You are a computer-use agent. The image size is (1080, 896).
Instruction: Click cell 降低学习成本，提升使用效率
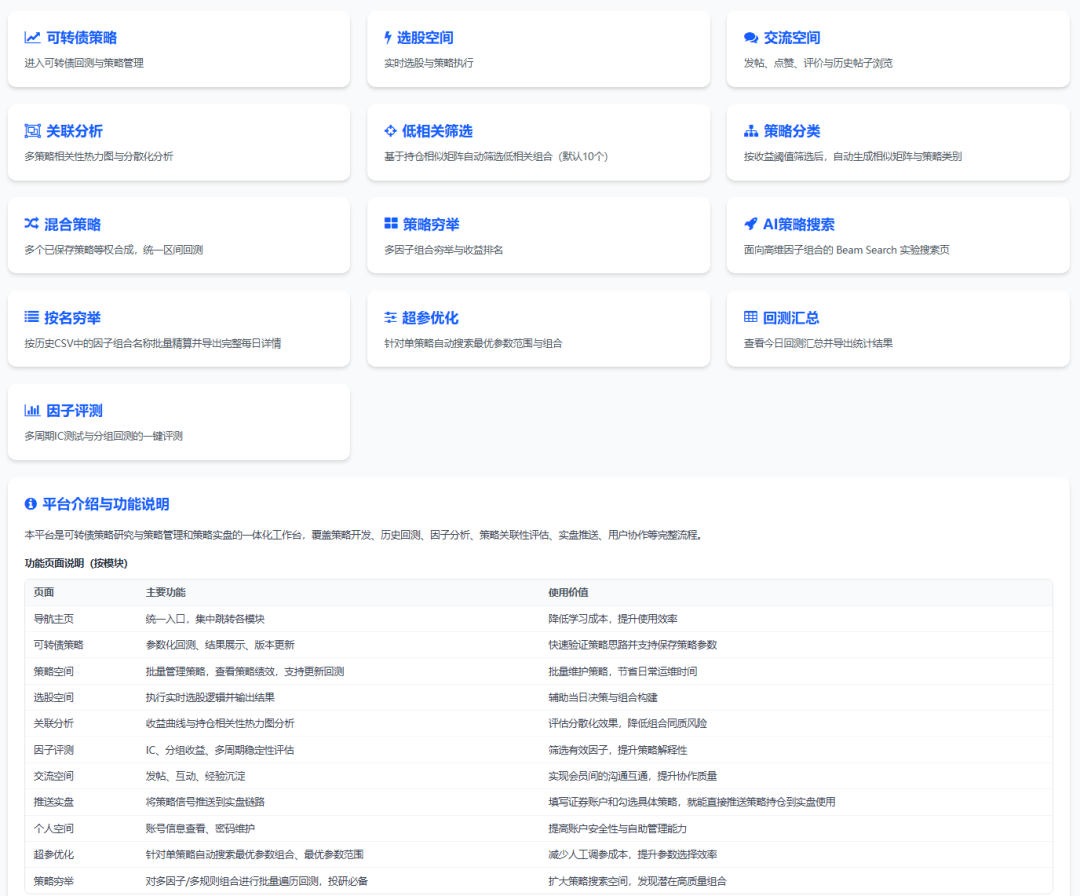click(613, 618)
